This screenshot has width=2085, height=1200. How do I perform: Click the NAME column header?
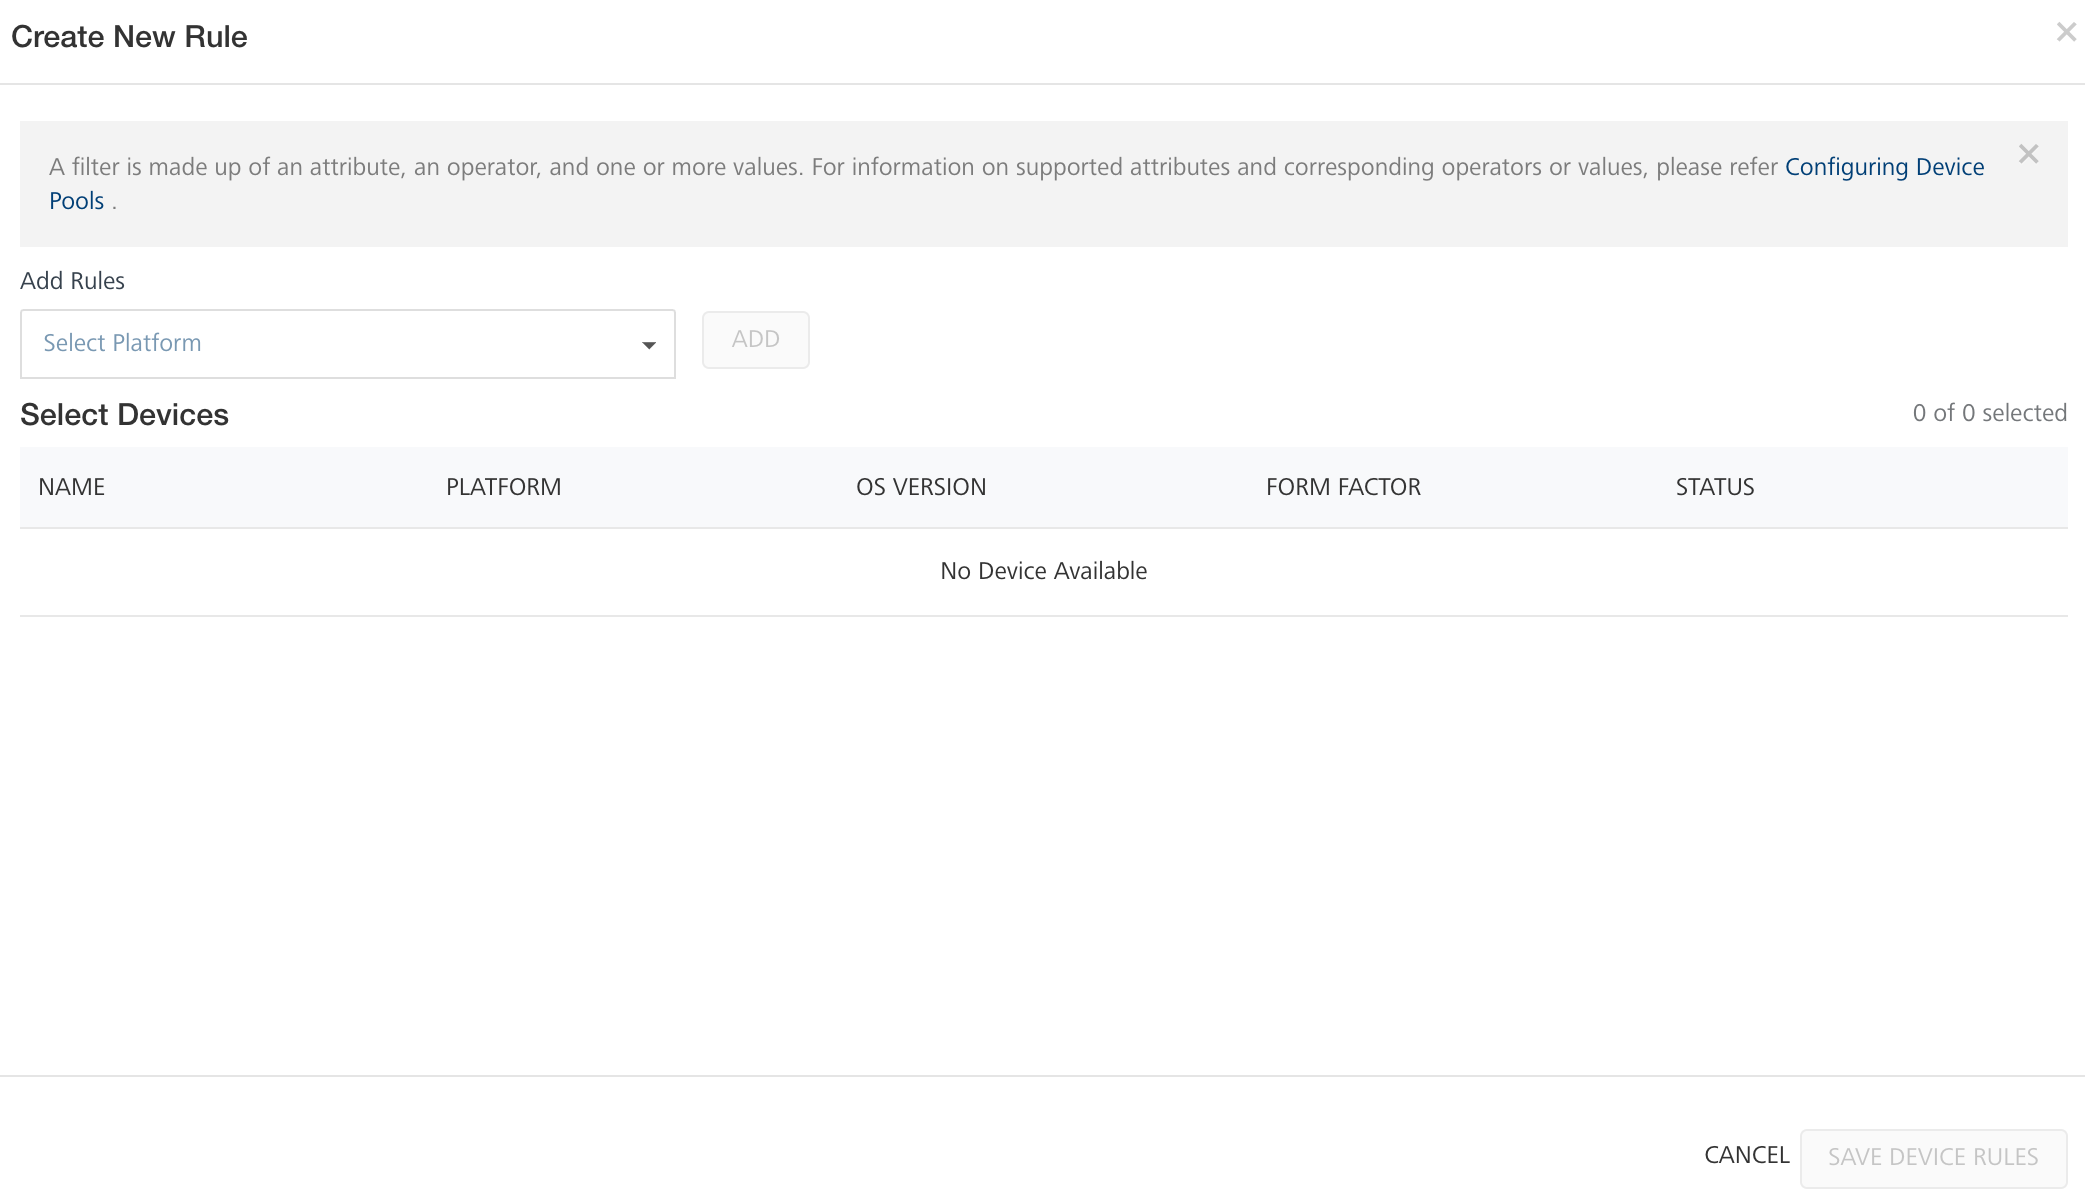tap(72, 487)
